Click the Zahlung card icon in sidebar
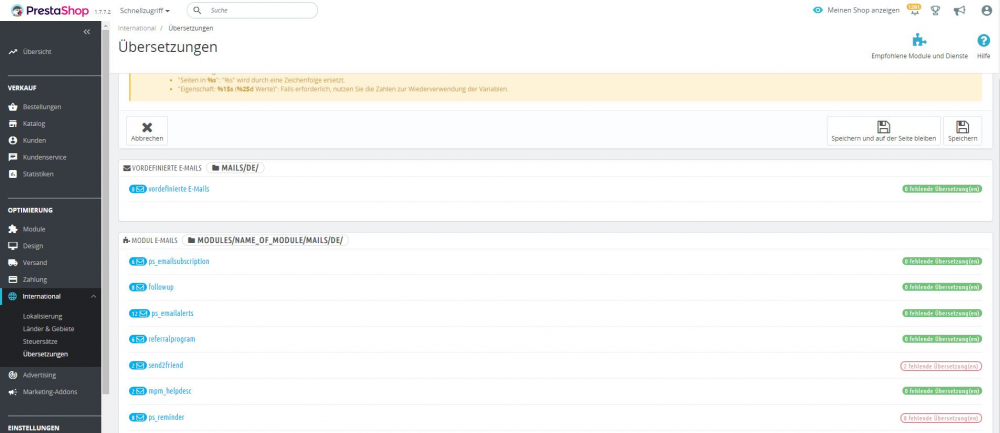The width and height of the screenshot is (1000, 433). 13,279
